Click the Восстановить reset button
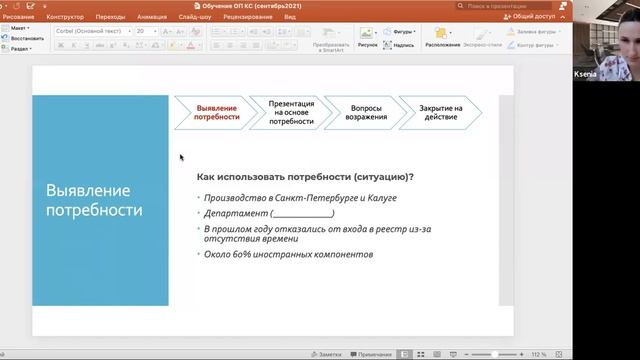Screen dimensions: 640x360 (23, 38)
